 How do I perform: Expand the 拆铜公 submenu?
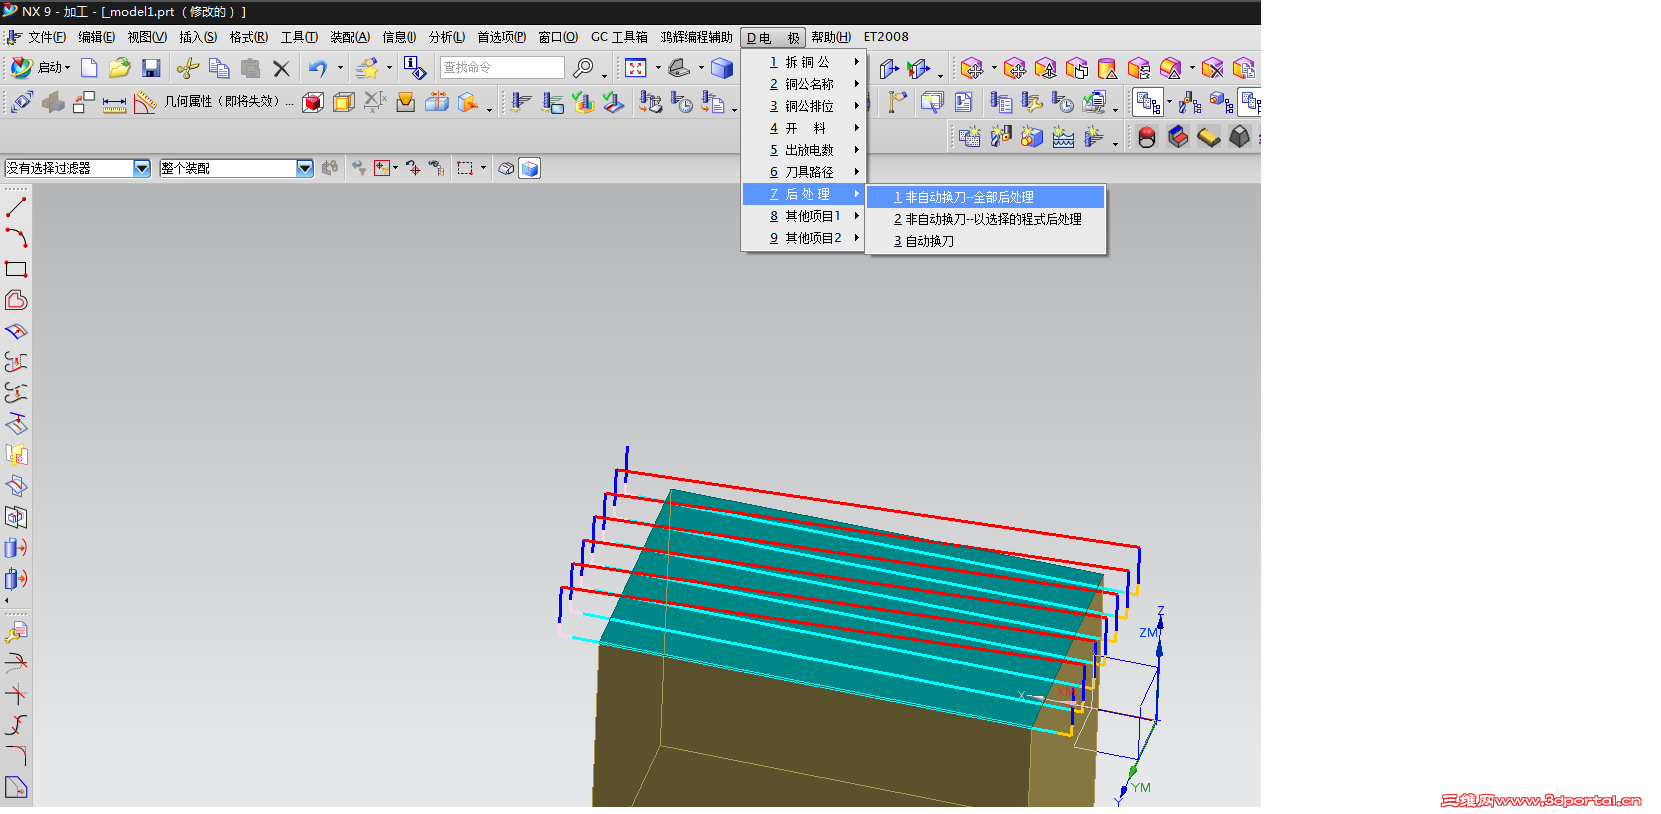point(803,62)
